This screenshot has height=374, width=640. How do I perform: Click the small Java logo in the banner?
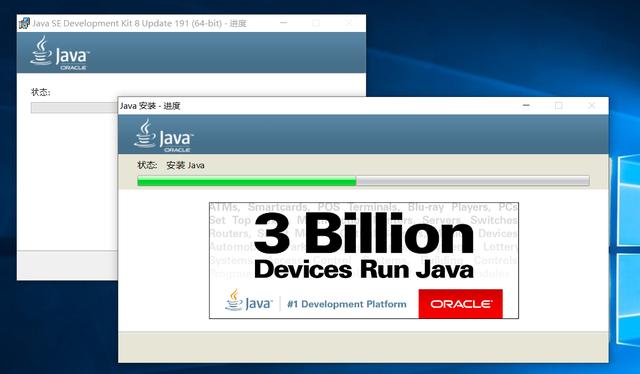(249, 301)
